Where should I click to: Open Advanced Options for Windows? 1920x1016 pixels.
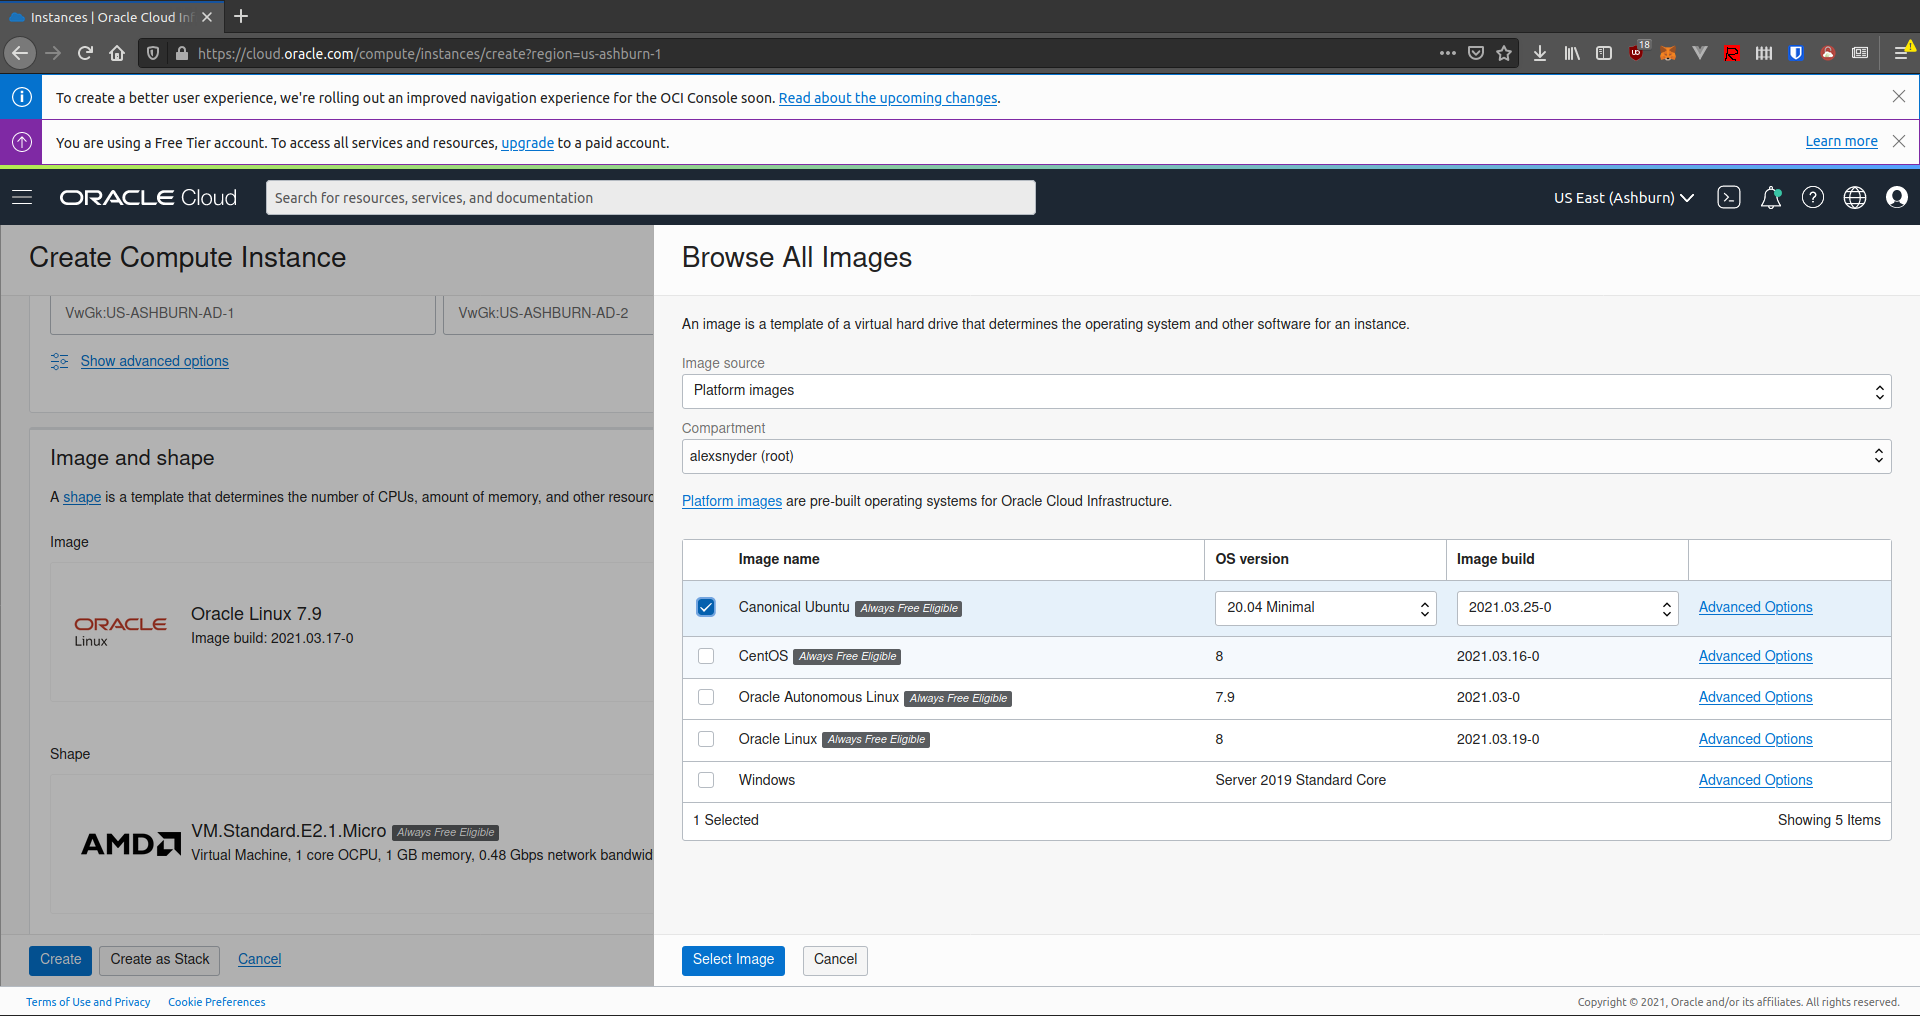[x=1755, y=780]
